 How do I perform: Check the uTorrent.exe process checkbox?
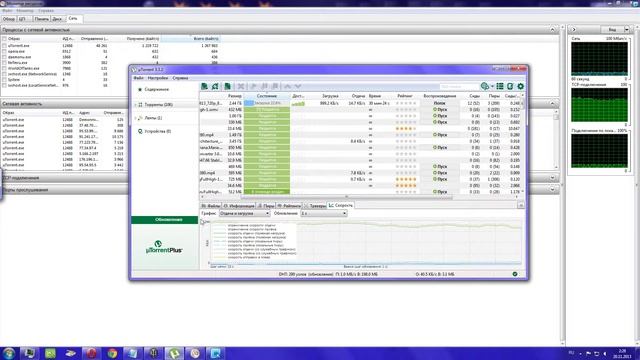click(x=4, y=46)
